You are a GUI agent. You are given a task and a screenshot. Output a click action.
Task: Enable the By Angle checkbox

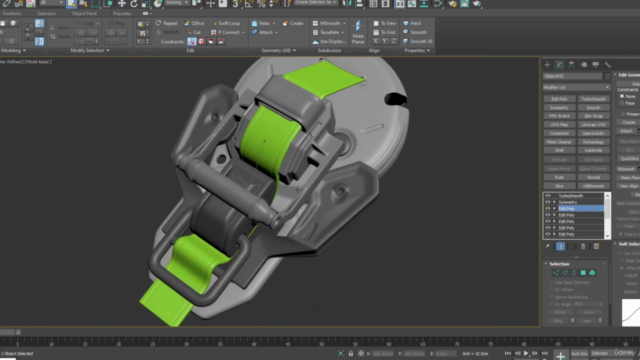[551, 304]
